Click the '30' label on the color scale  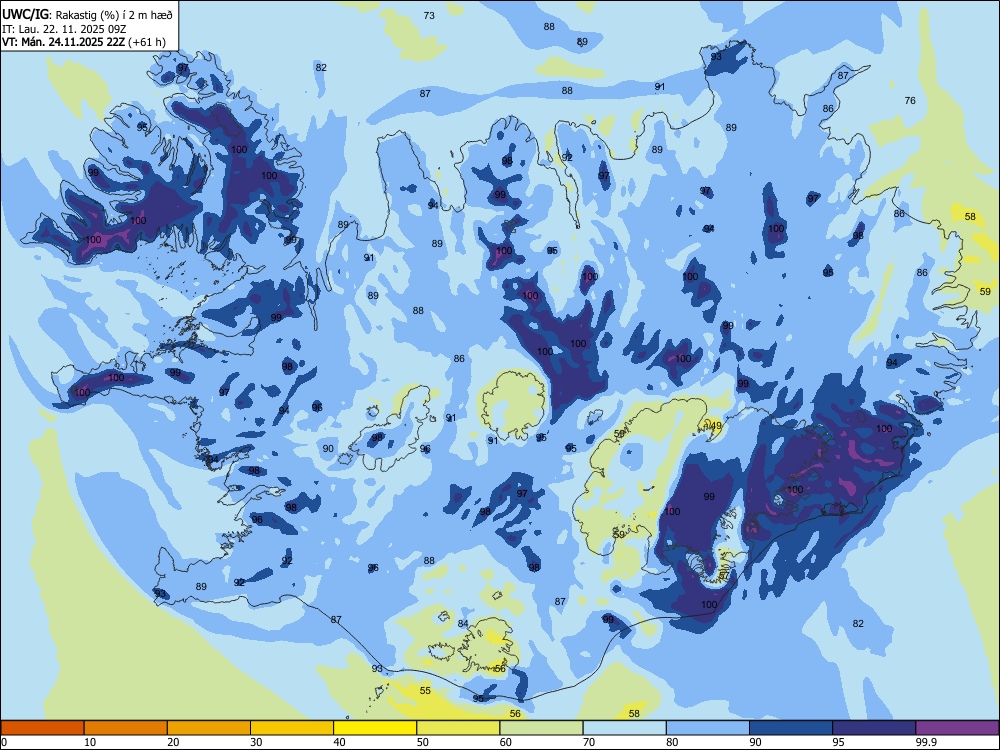pyautogui.click(x=256, y=742)
